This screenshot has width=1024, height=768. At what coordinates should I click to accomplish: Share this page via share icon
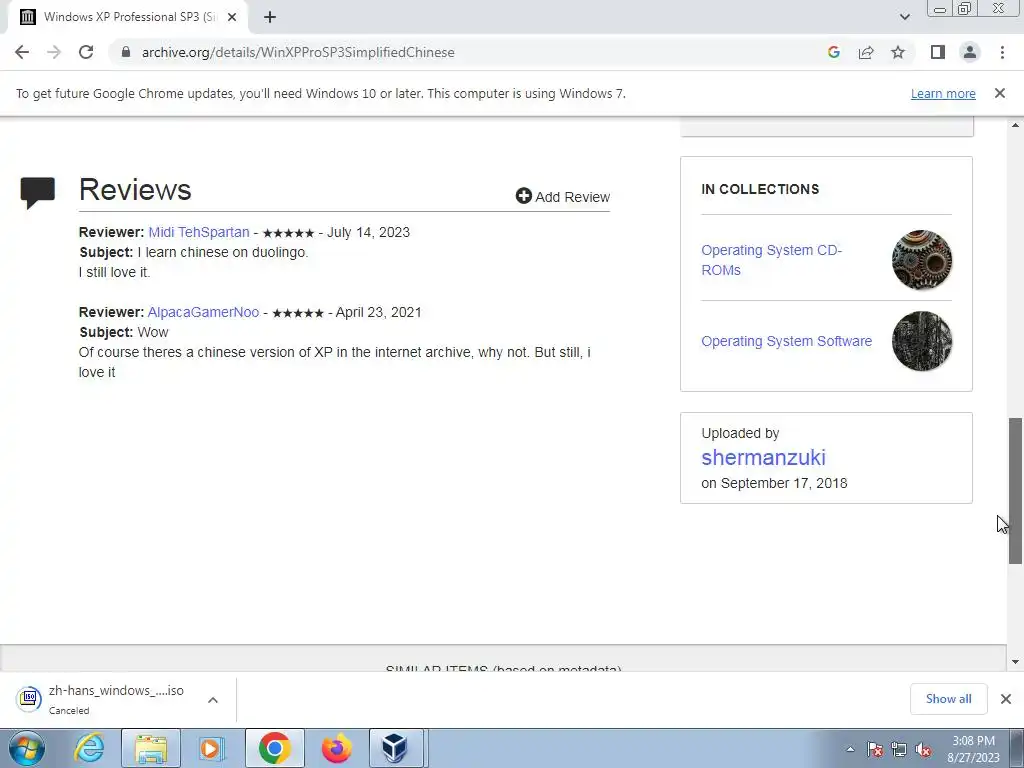click(x=866, y=52)
